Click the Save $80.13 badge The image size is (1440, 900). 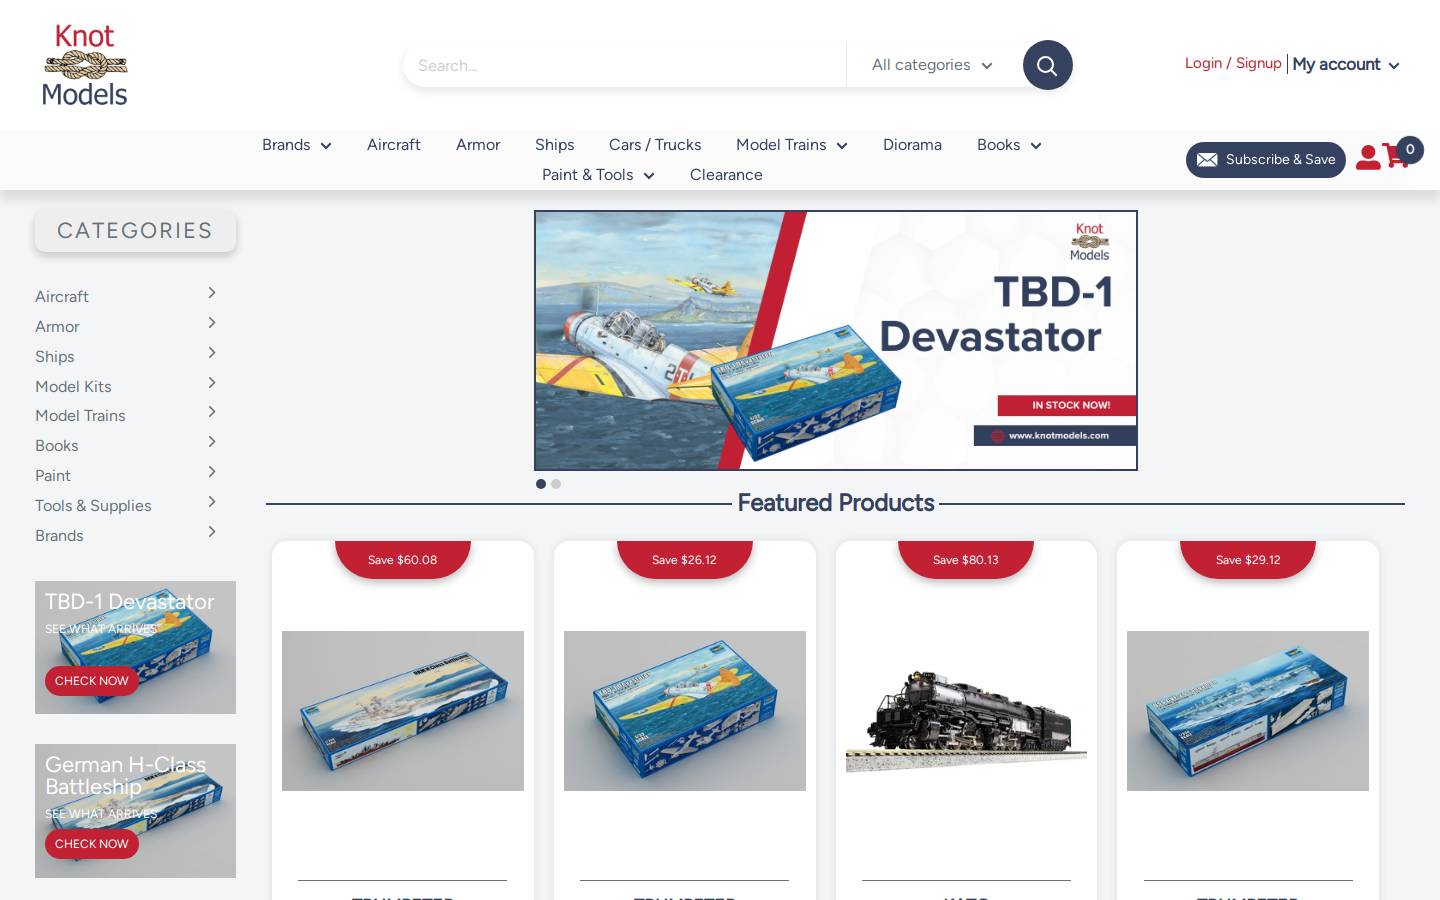(966, 559)
